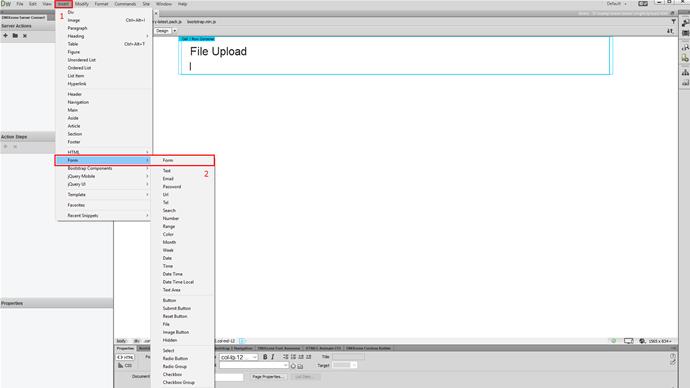Click the Bold formatting button
The width and height of the screenshot is (690, 388).
point(265,357)
